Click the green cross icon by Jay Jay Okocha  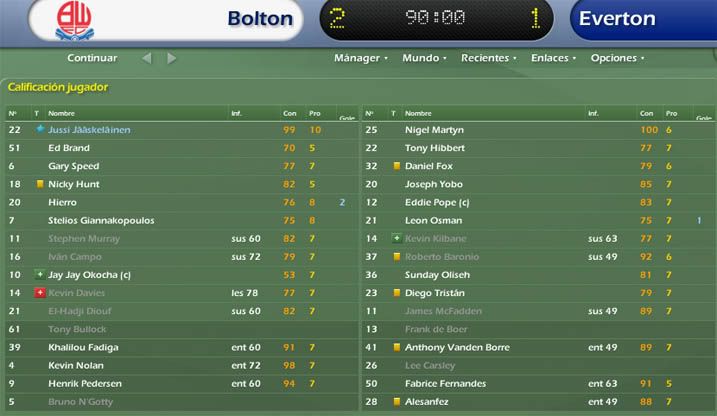[x=40, y=274]
